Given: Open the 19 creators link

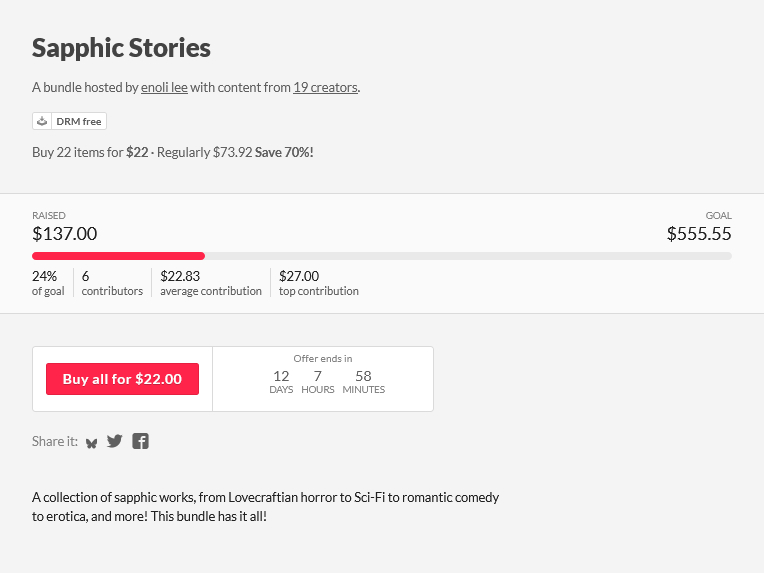Looking at the screenshot, I should (x=325, y=87).
